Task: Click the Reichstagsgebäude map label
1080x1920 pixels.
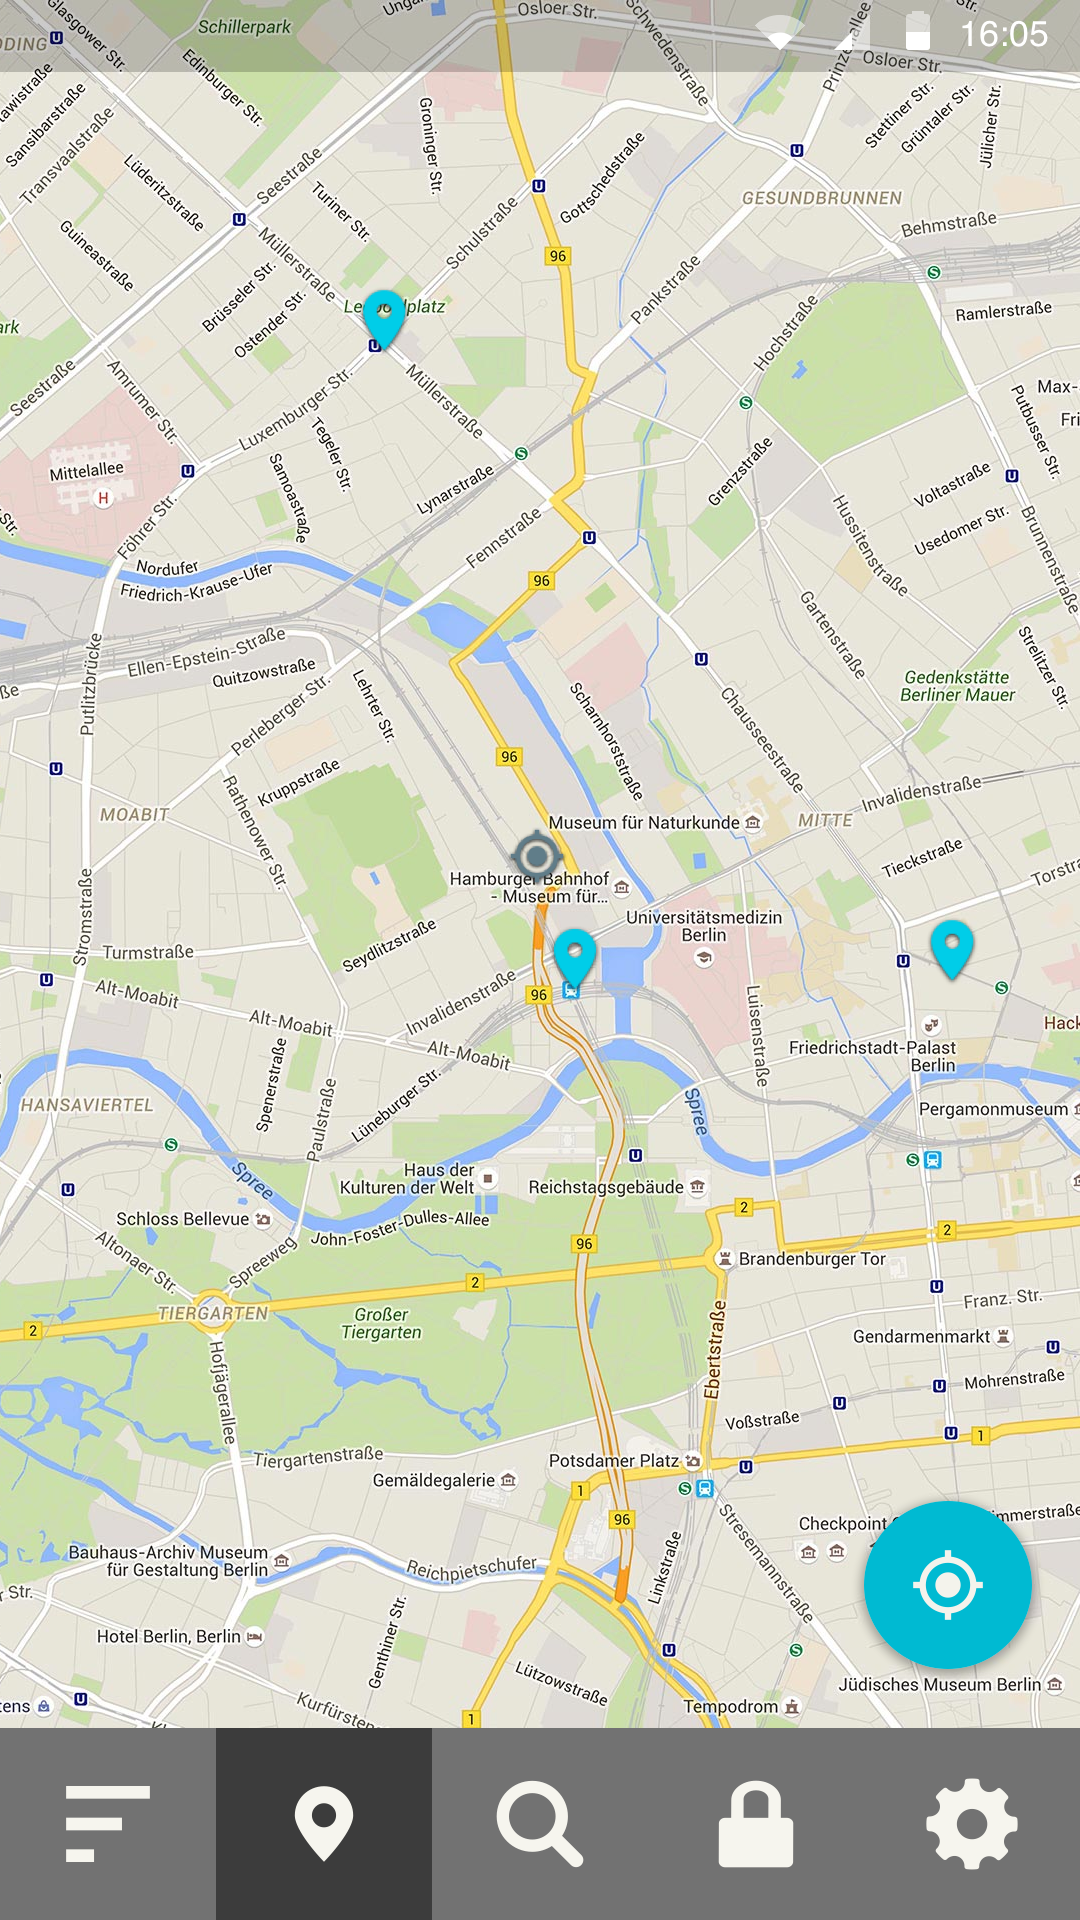Action: (x=606, y=1187)
